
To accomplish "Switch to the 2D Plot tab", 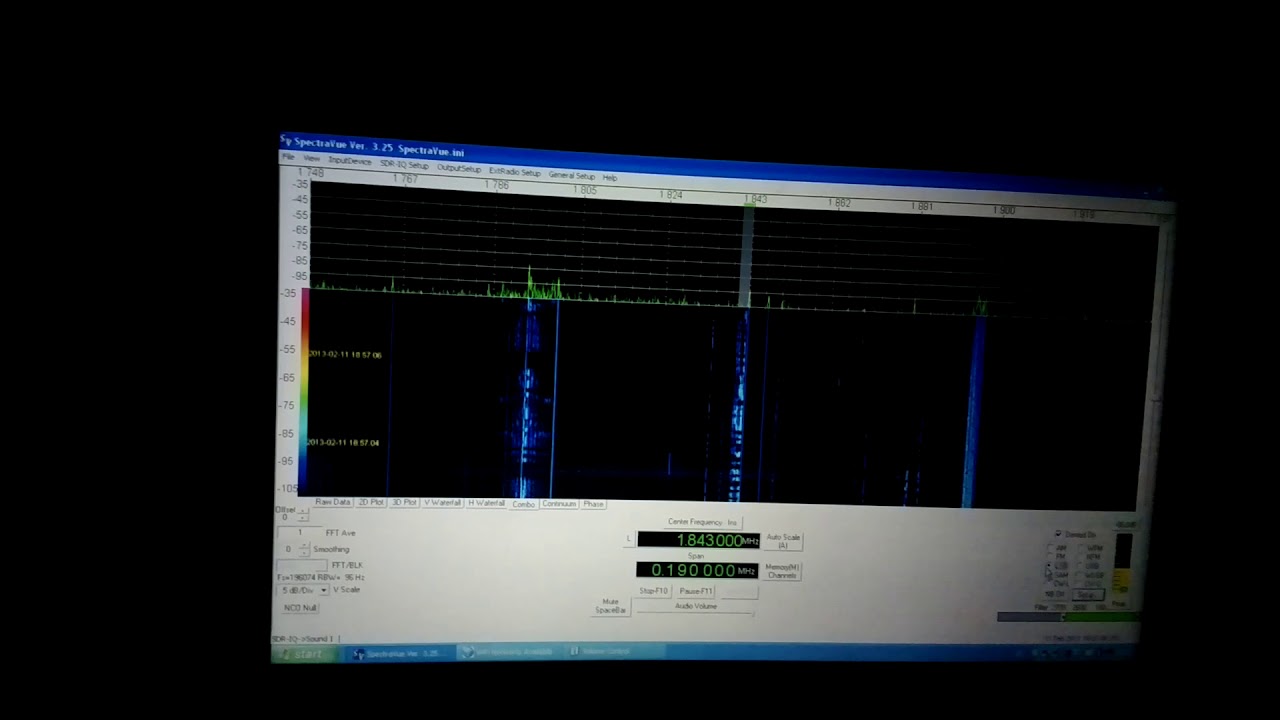I will coord(371,502).
